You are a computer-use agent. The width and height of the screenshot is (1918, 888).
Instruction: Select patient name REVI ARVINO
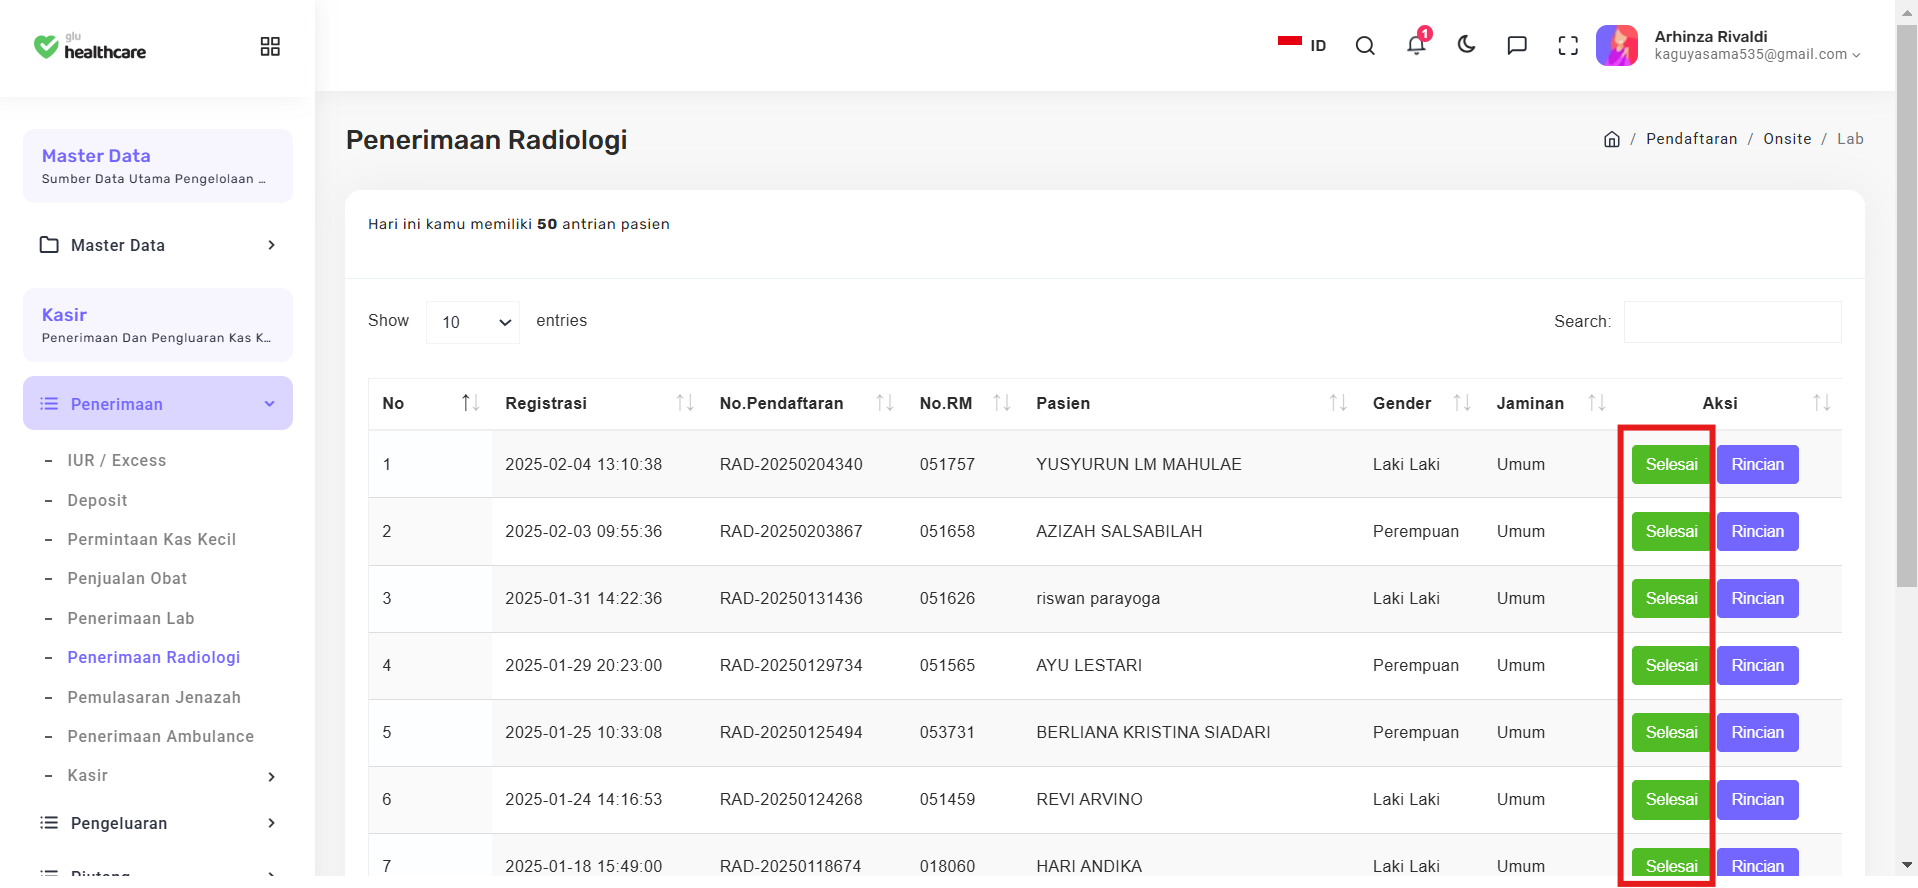click(x=1089, y=799)
